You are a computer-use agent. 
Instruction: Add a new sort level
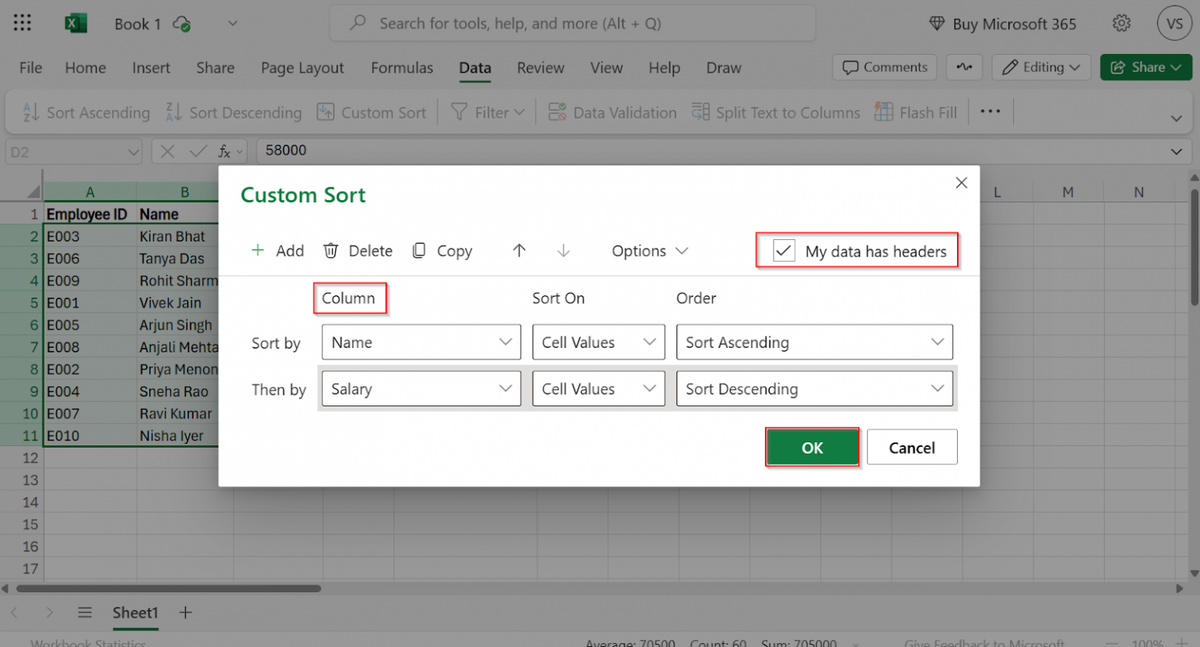pyautogui.click(x=277, y=251)
